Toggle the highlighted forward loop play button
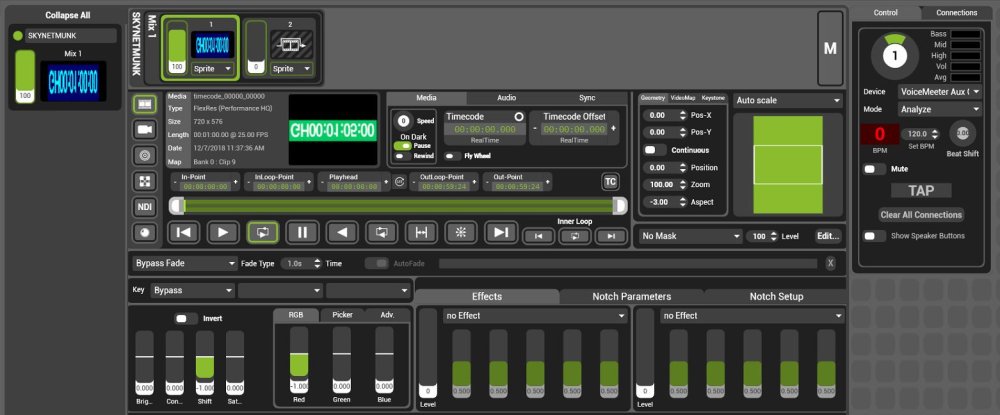The width and height of the screenshot is (1000, 415). click(263, 233)
